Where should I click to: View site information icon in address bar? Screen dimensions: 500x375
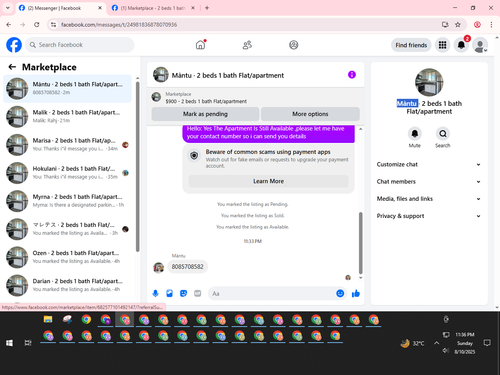(x=53, y=24)
